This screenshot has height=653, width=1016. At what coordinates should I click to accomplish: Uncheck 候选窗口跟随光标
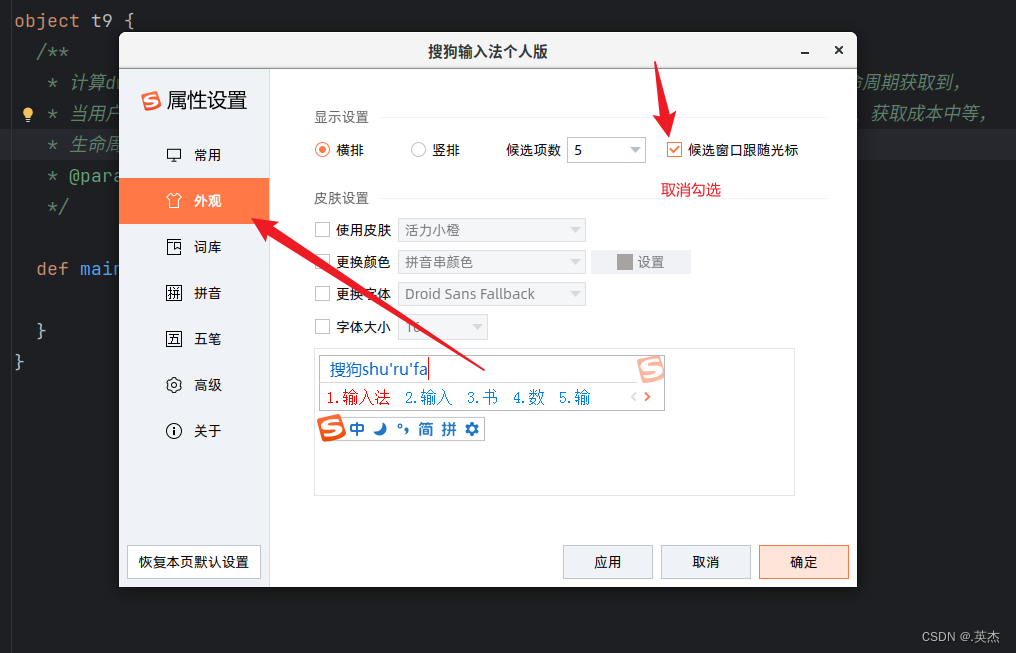pos(674,149)
